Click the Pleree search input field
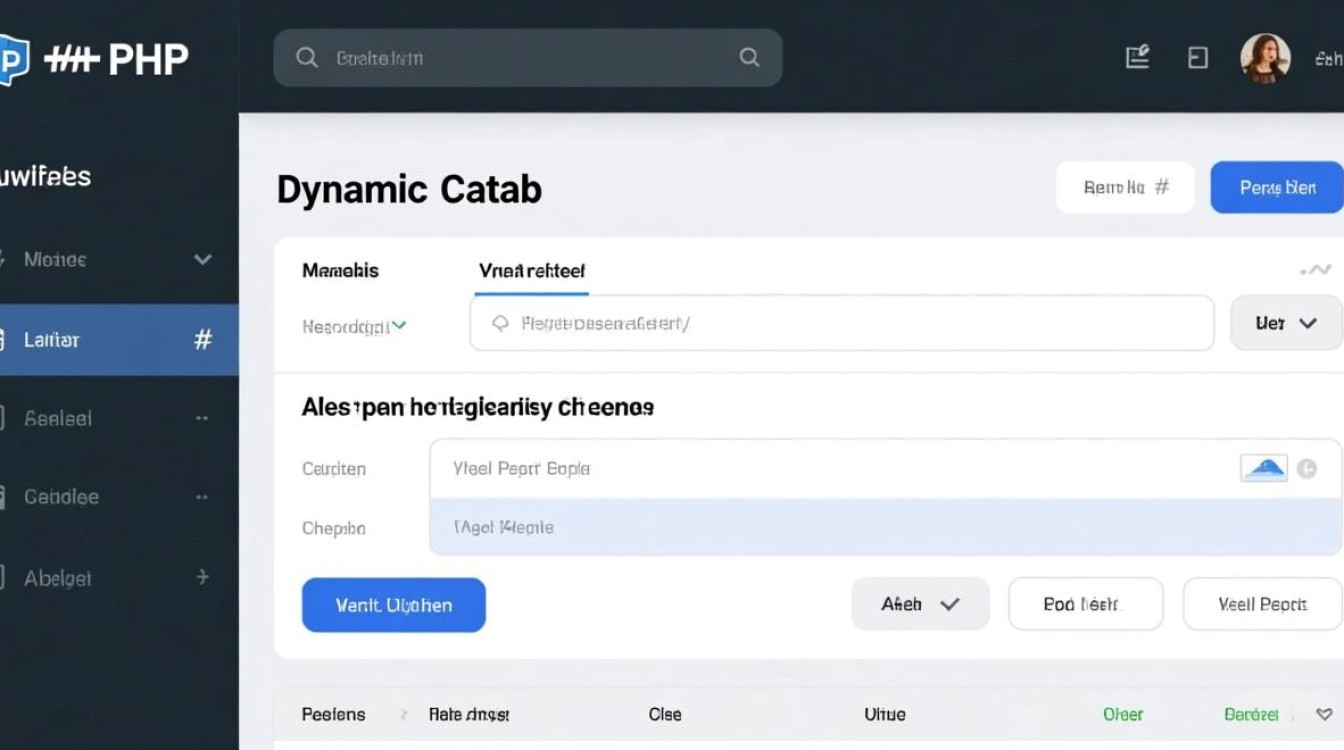Viewport: 1344px width, 750px height. [841, 323]
